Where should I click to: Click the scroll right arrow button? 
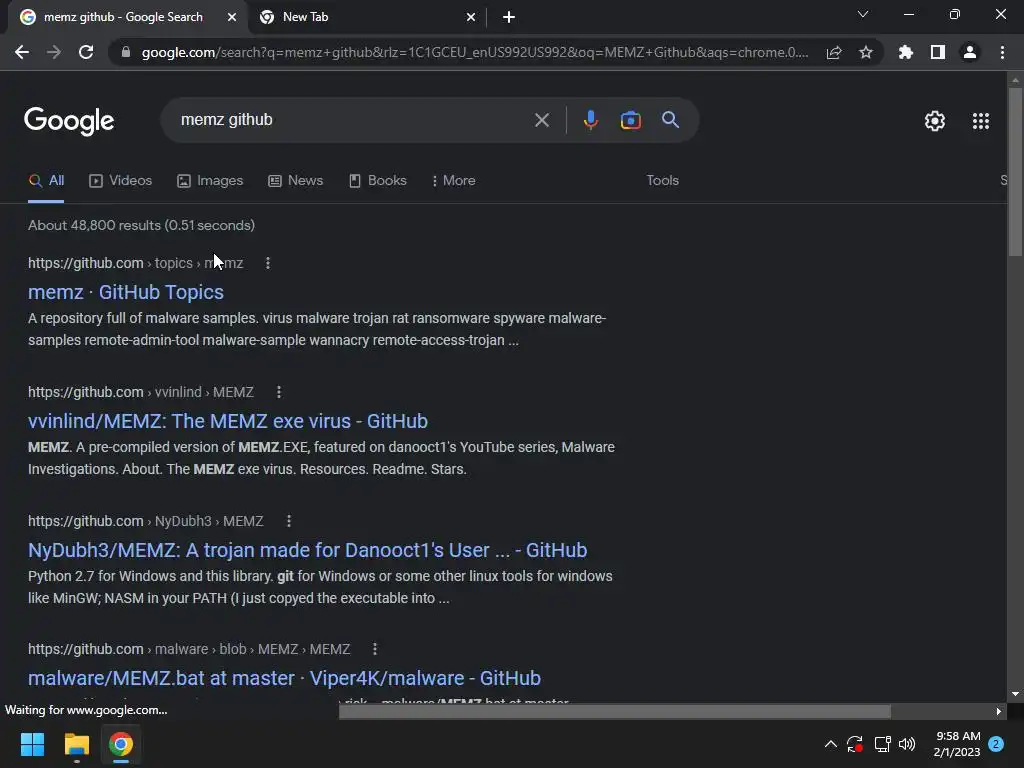(x=999, y=711)
